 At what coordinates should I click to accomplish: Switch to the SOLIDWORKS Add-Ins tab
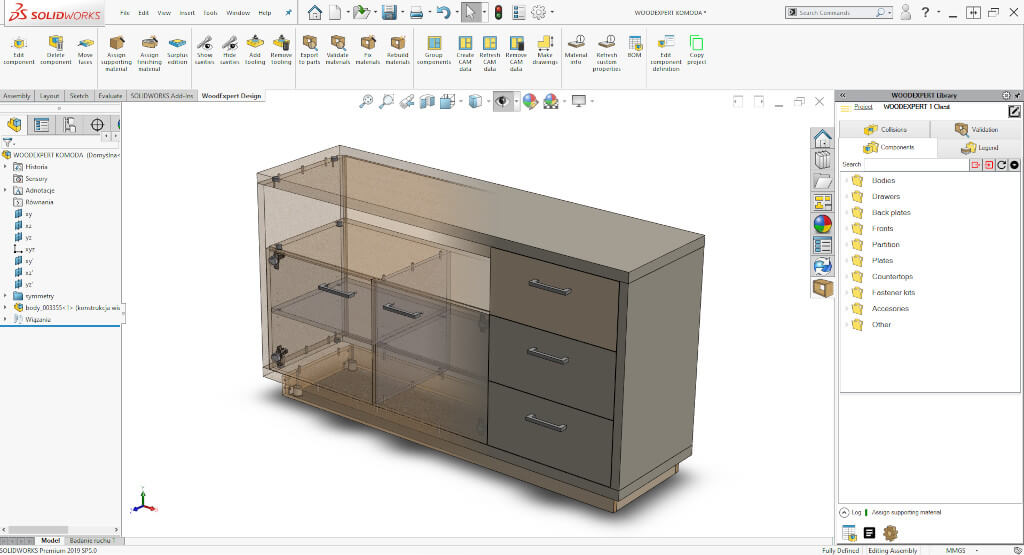click(162, 95)
